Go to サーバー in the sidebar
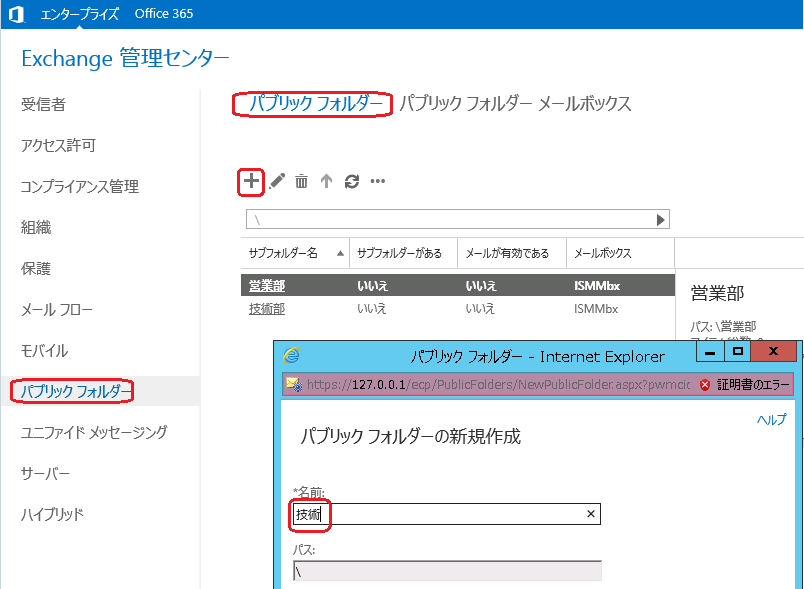Screen dimensions: 804x589 pos(46,473)
